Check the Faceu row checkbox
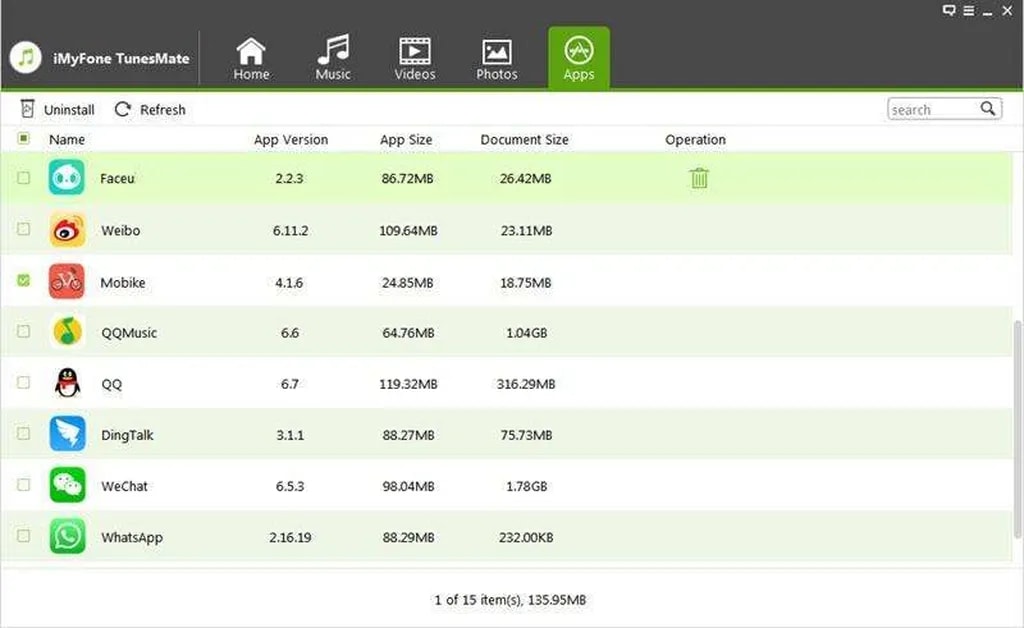 (24, 179)
